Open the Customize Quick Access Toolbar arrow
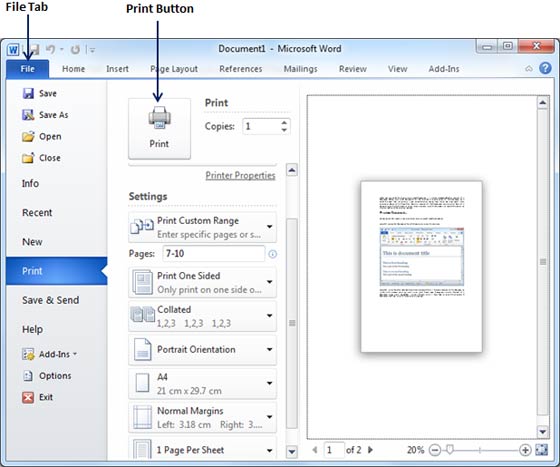560x467 pixels. 92,50
